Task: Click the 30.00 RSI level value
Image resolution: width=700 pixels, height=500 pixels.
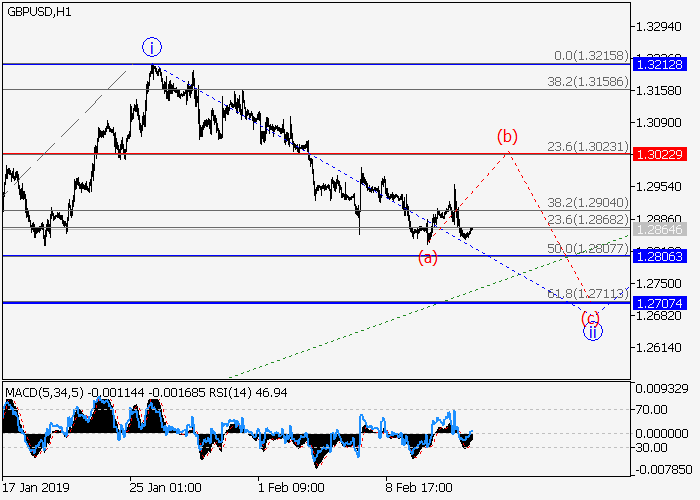Action: click(x=651, y=447)
